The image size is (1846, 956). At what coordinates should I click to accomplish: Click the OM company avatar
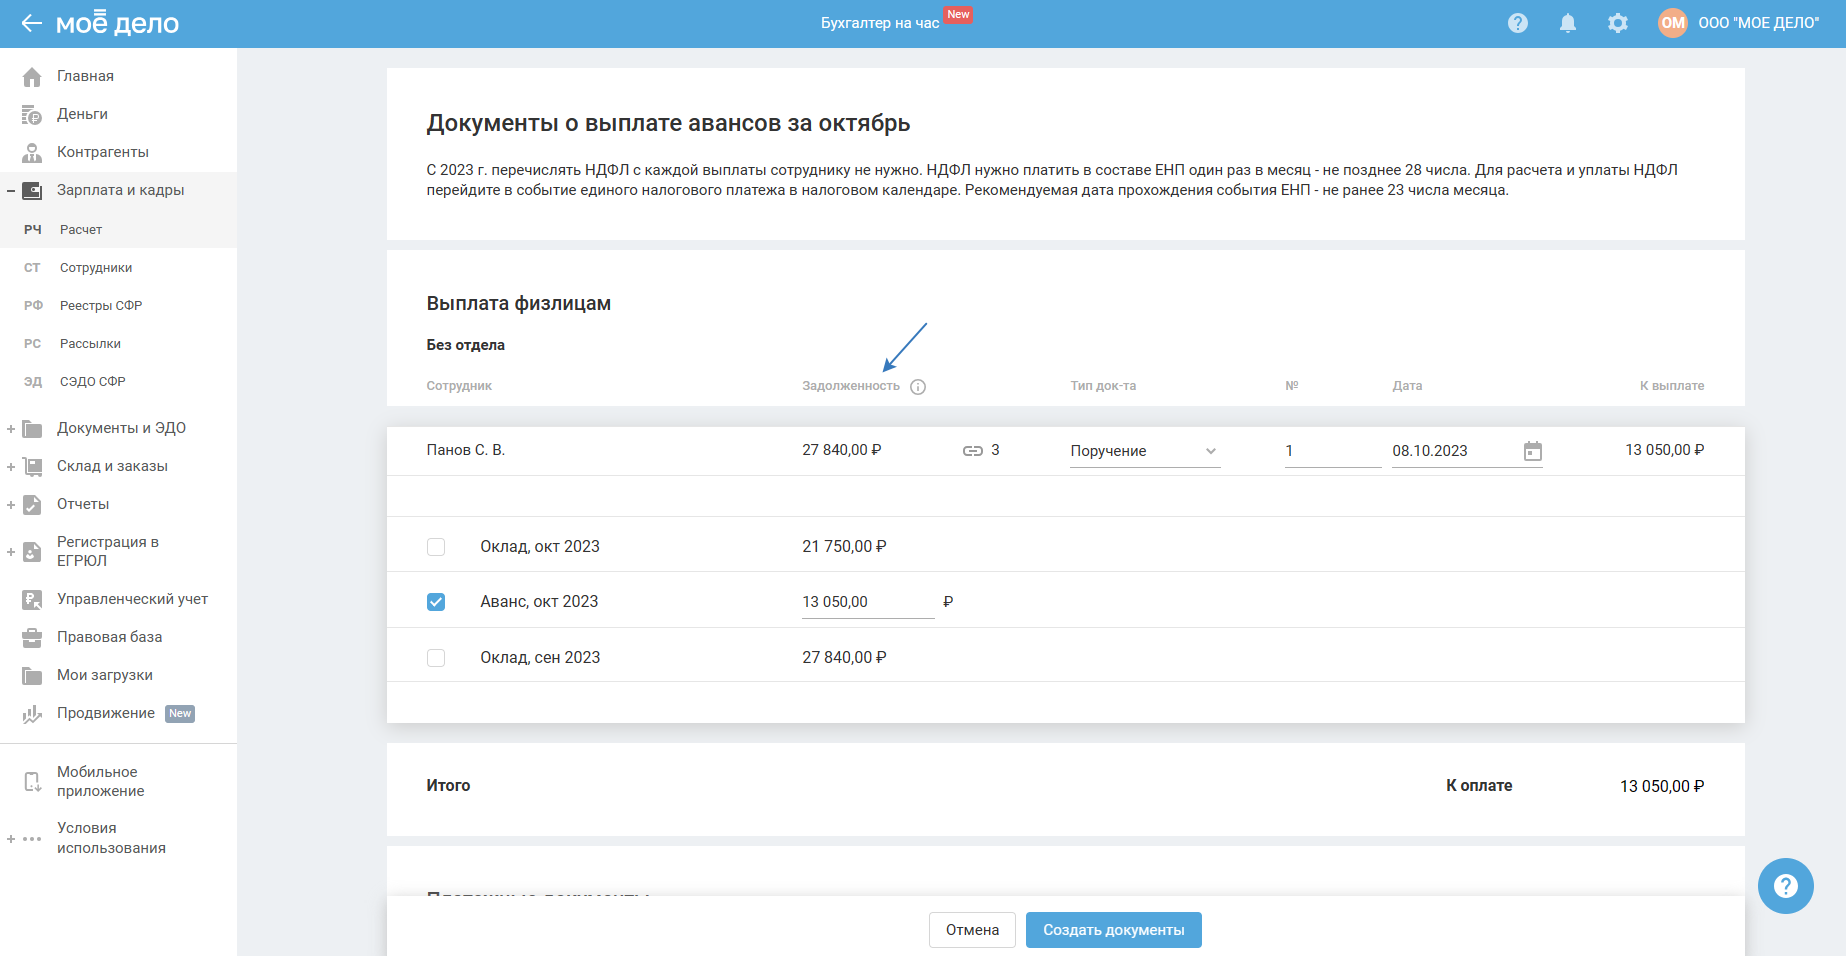pos(1672,23)
